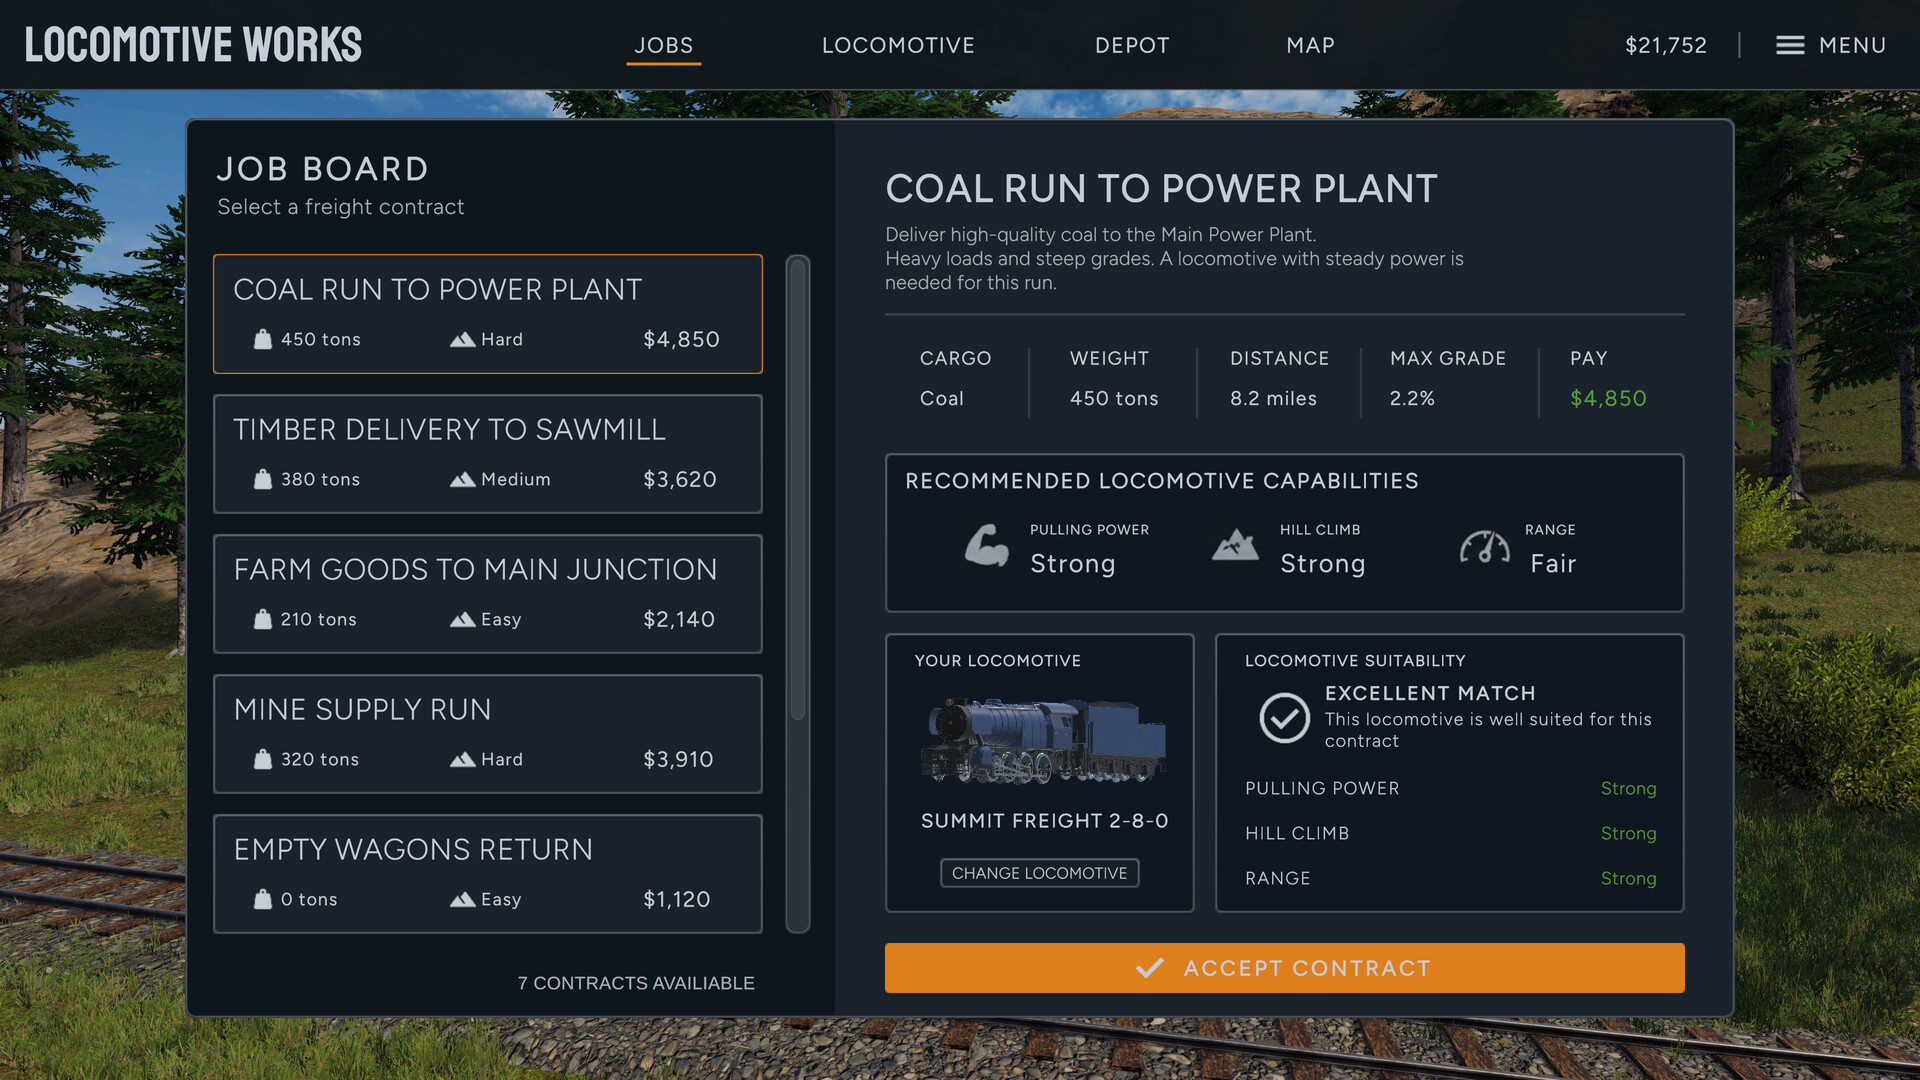The width and height of the screenshot is (1920, 1080).
Task: Click the $3,620 price on Timber Delivery
Action: click(680, 479)
